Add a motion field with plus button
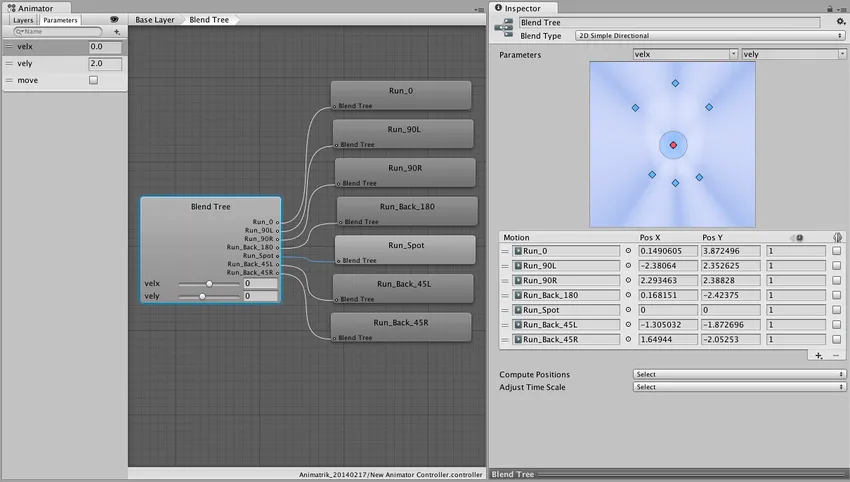Viewport: 850px width, 482px height. pos(819,355)
